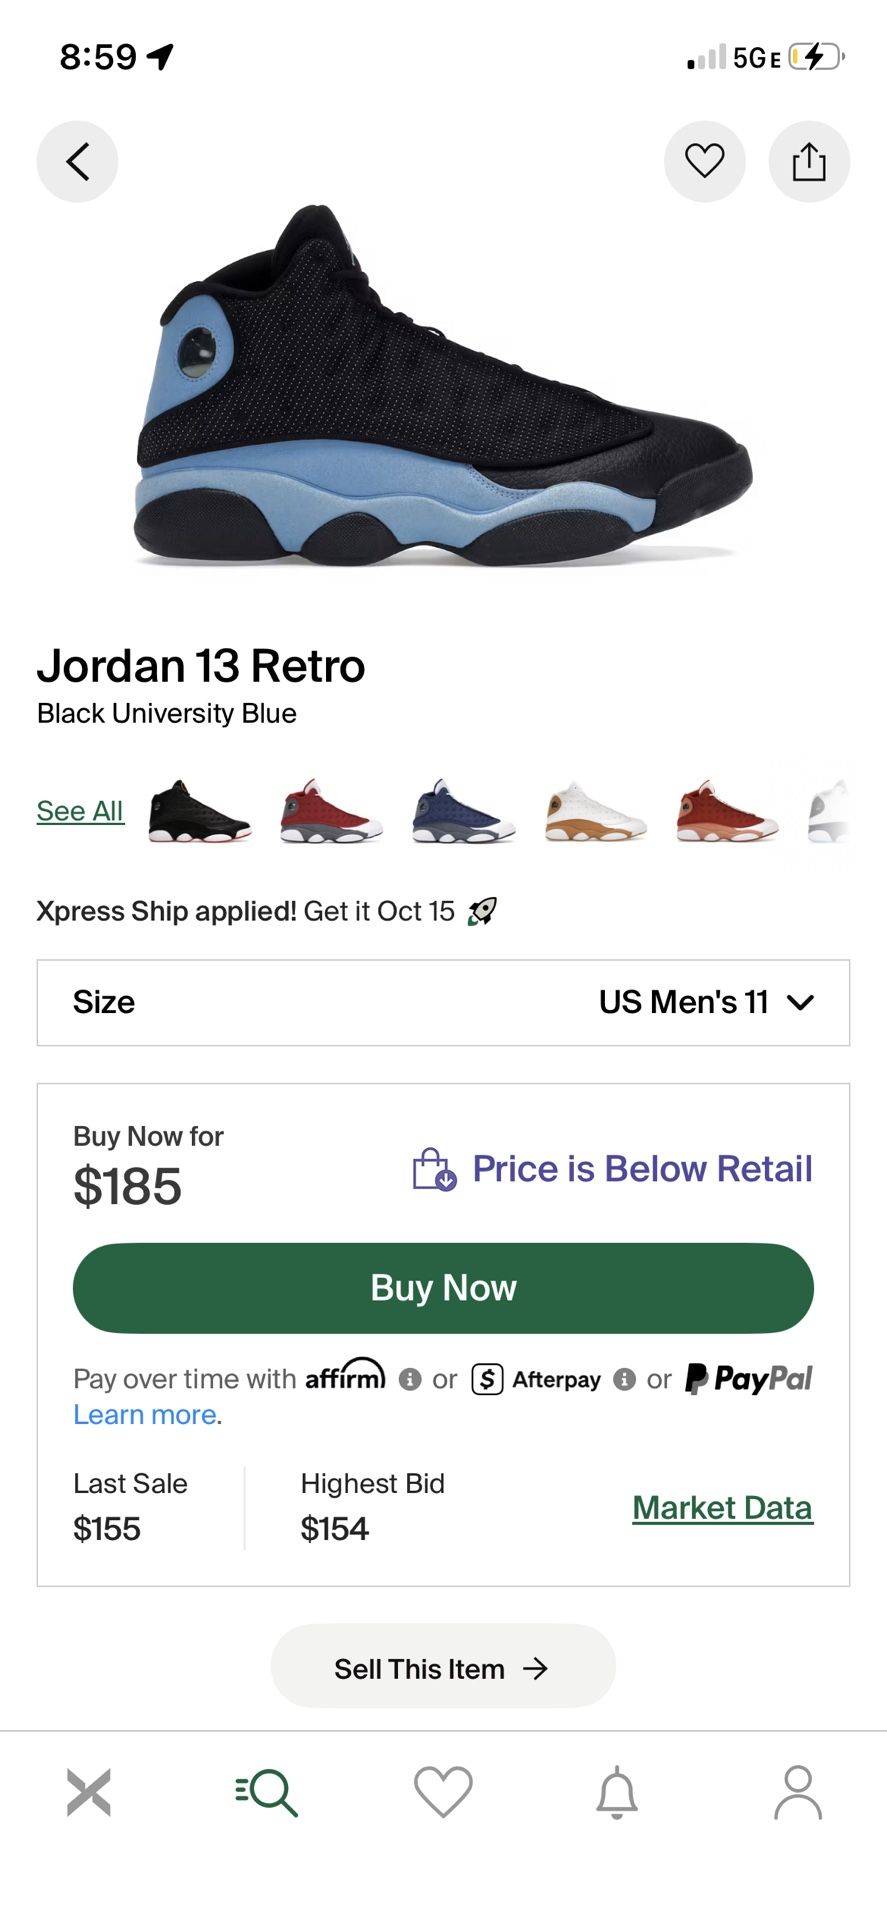
Task: Open the StockX home tab
Action: pyautogui.click(x=89, y=1791)
